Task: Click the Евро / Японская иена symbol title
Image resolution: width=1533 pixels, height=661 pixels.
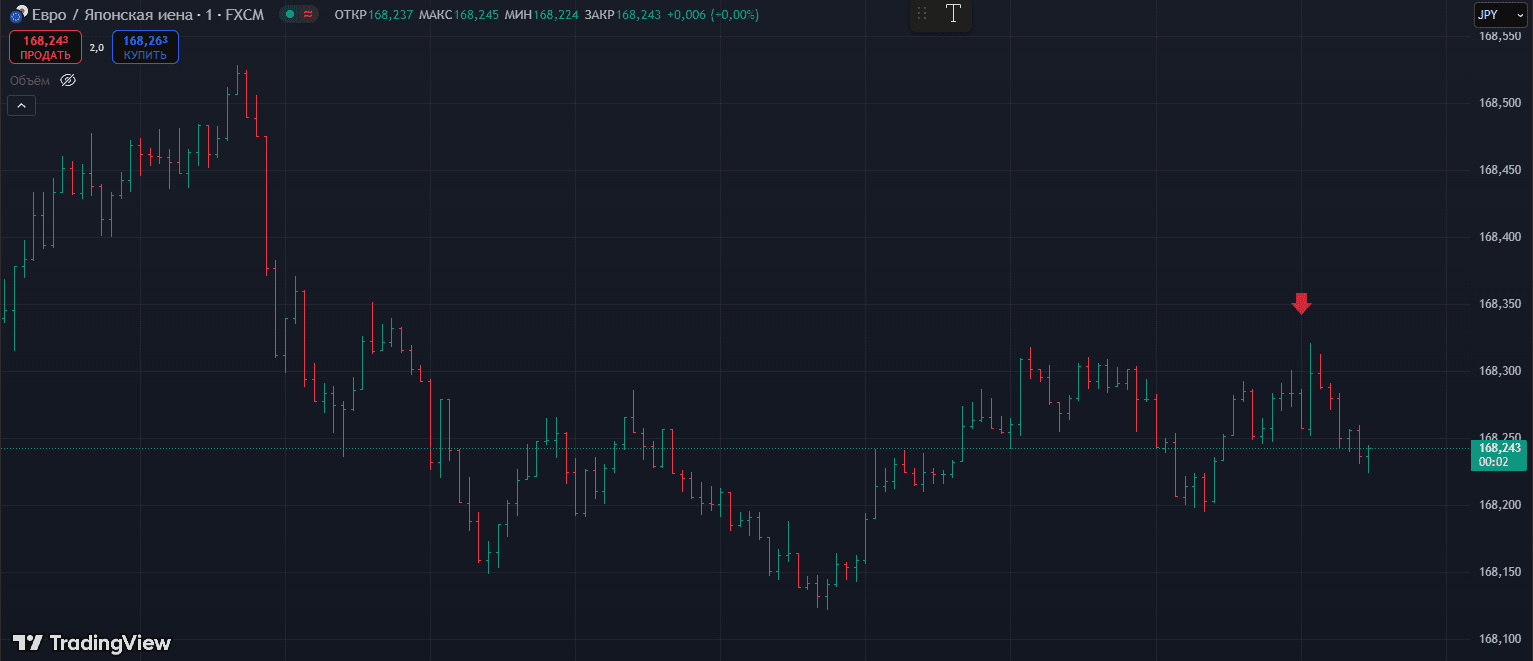Action: click(112, 15)
